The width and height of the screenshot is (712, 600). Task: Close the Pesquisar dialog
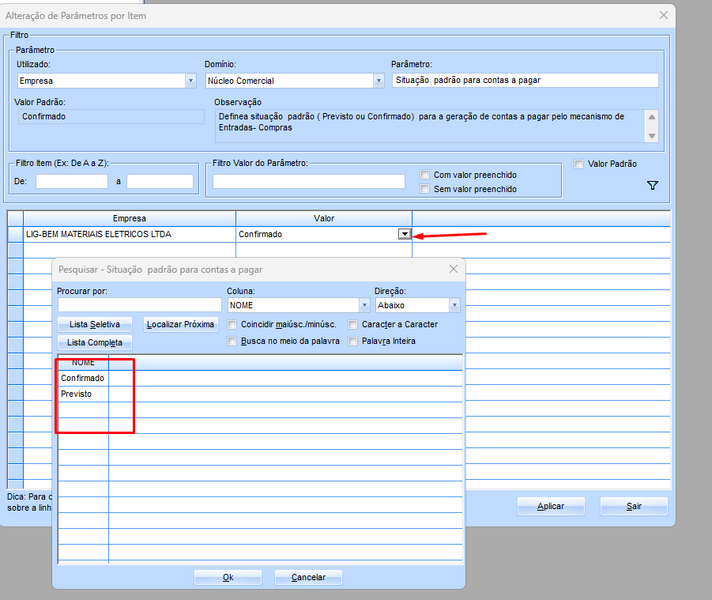pyautogui.click(x=453, y=269)
